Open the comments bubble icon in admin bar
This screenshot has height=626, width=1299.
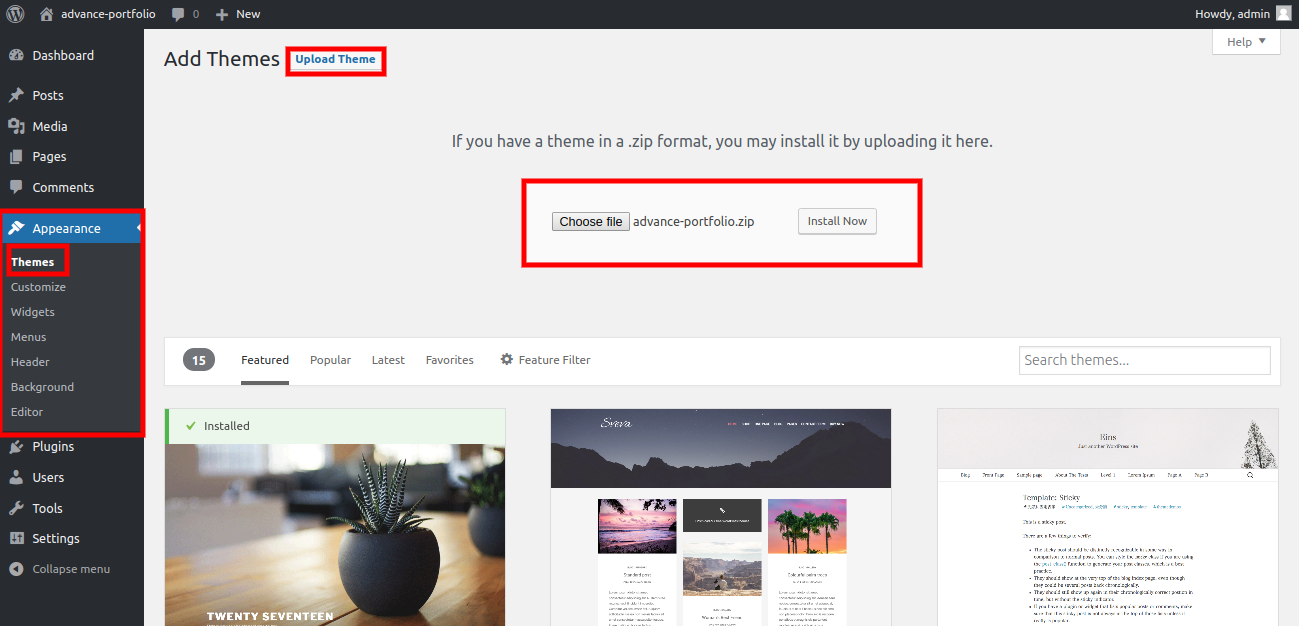(x=178, y=14)
